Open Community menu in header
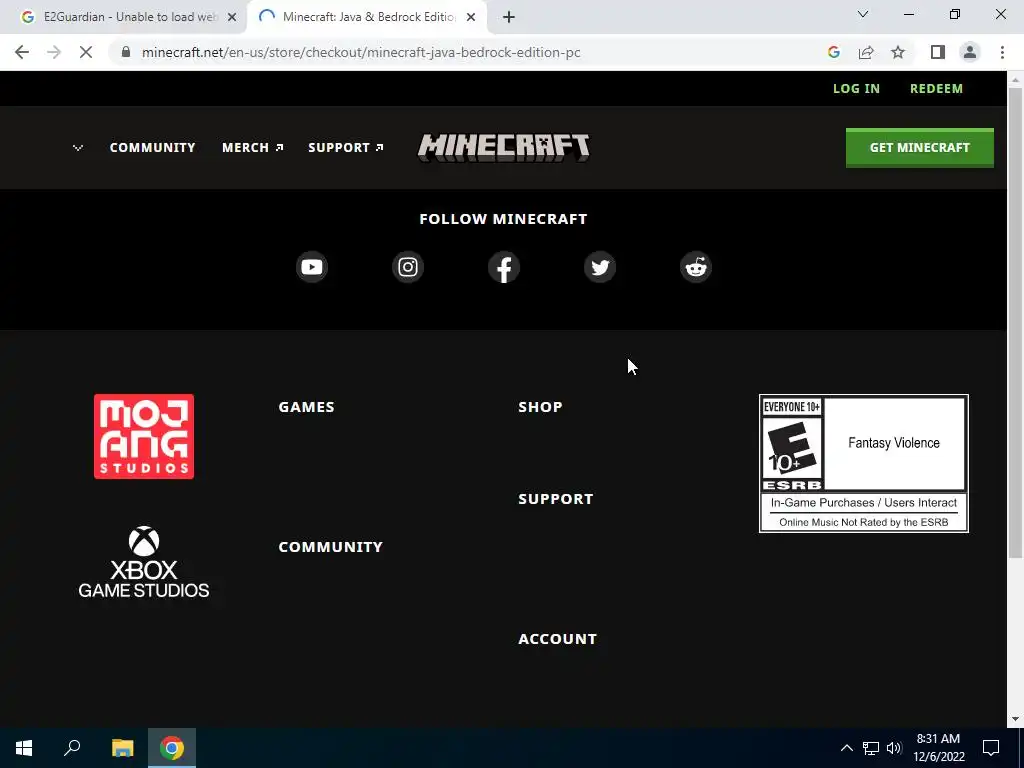The height and width of the screenshot is (768, 1024). click(x=152, y=148)
